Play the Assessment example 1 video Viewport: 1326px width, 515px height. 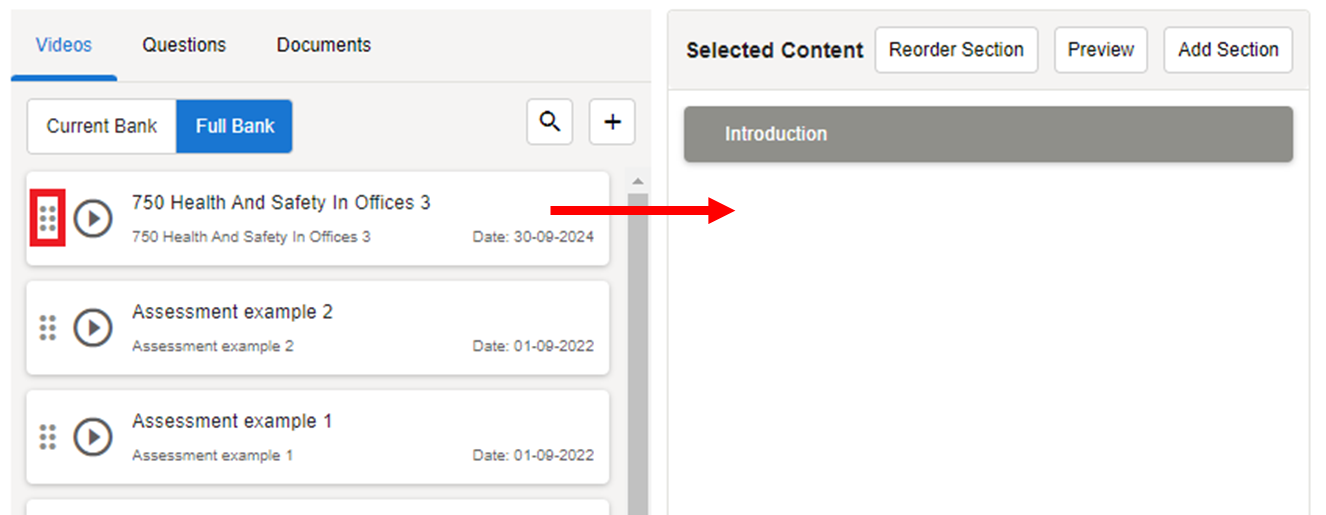93,436
